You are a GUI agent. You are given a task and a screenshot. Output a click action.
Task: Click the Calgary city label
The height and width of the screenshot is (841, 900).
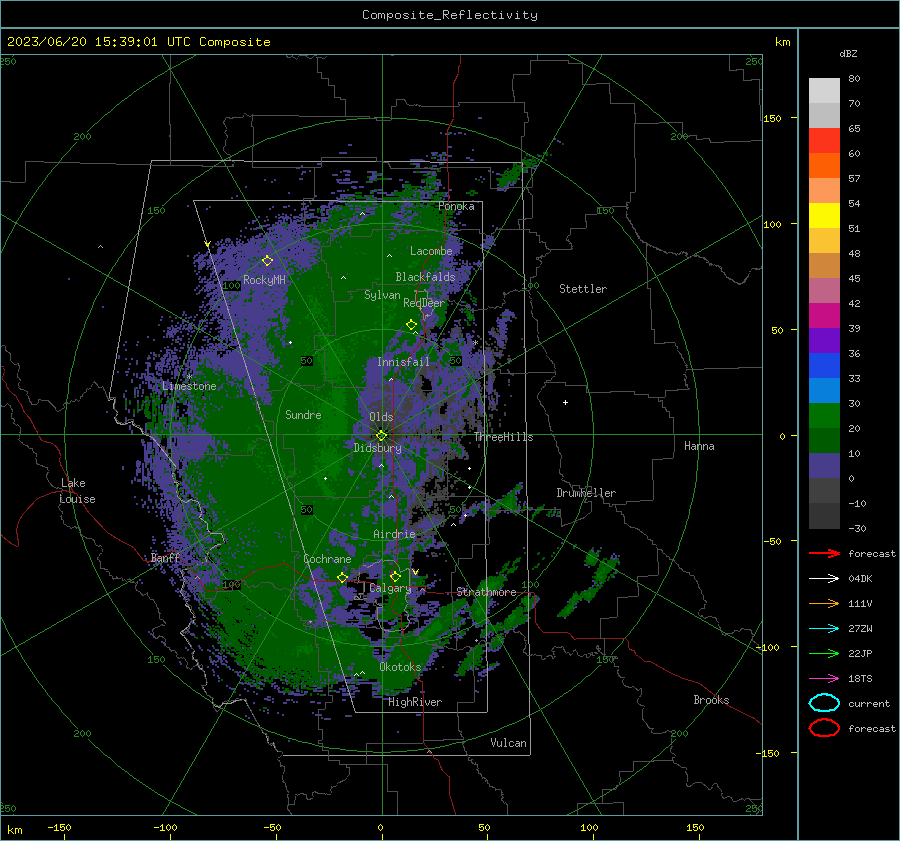(x=390, y=588)
